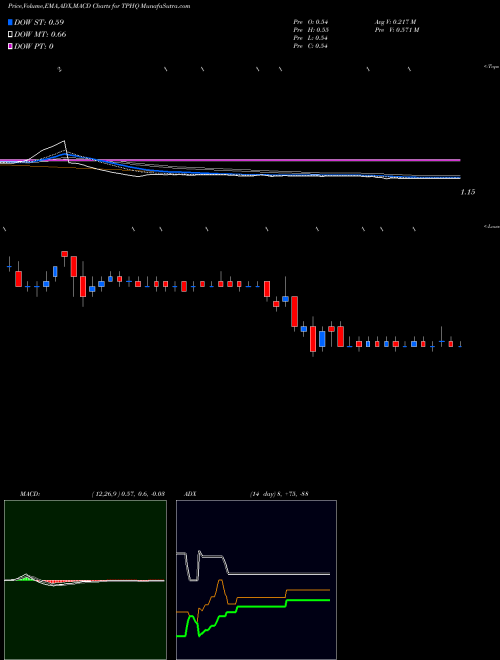
Task: Open the dark blue ADX indicator chart panel
Action: (x=256, y=580)
